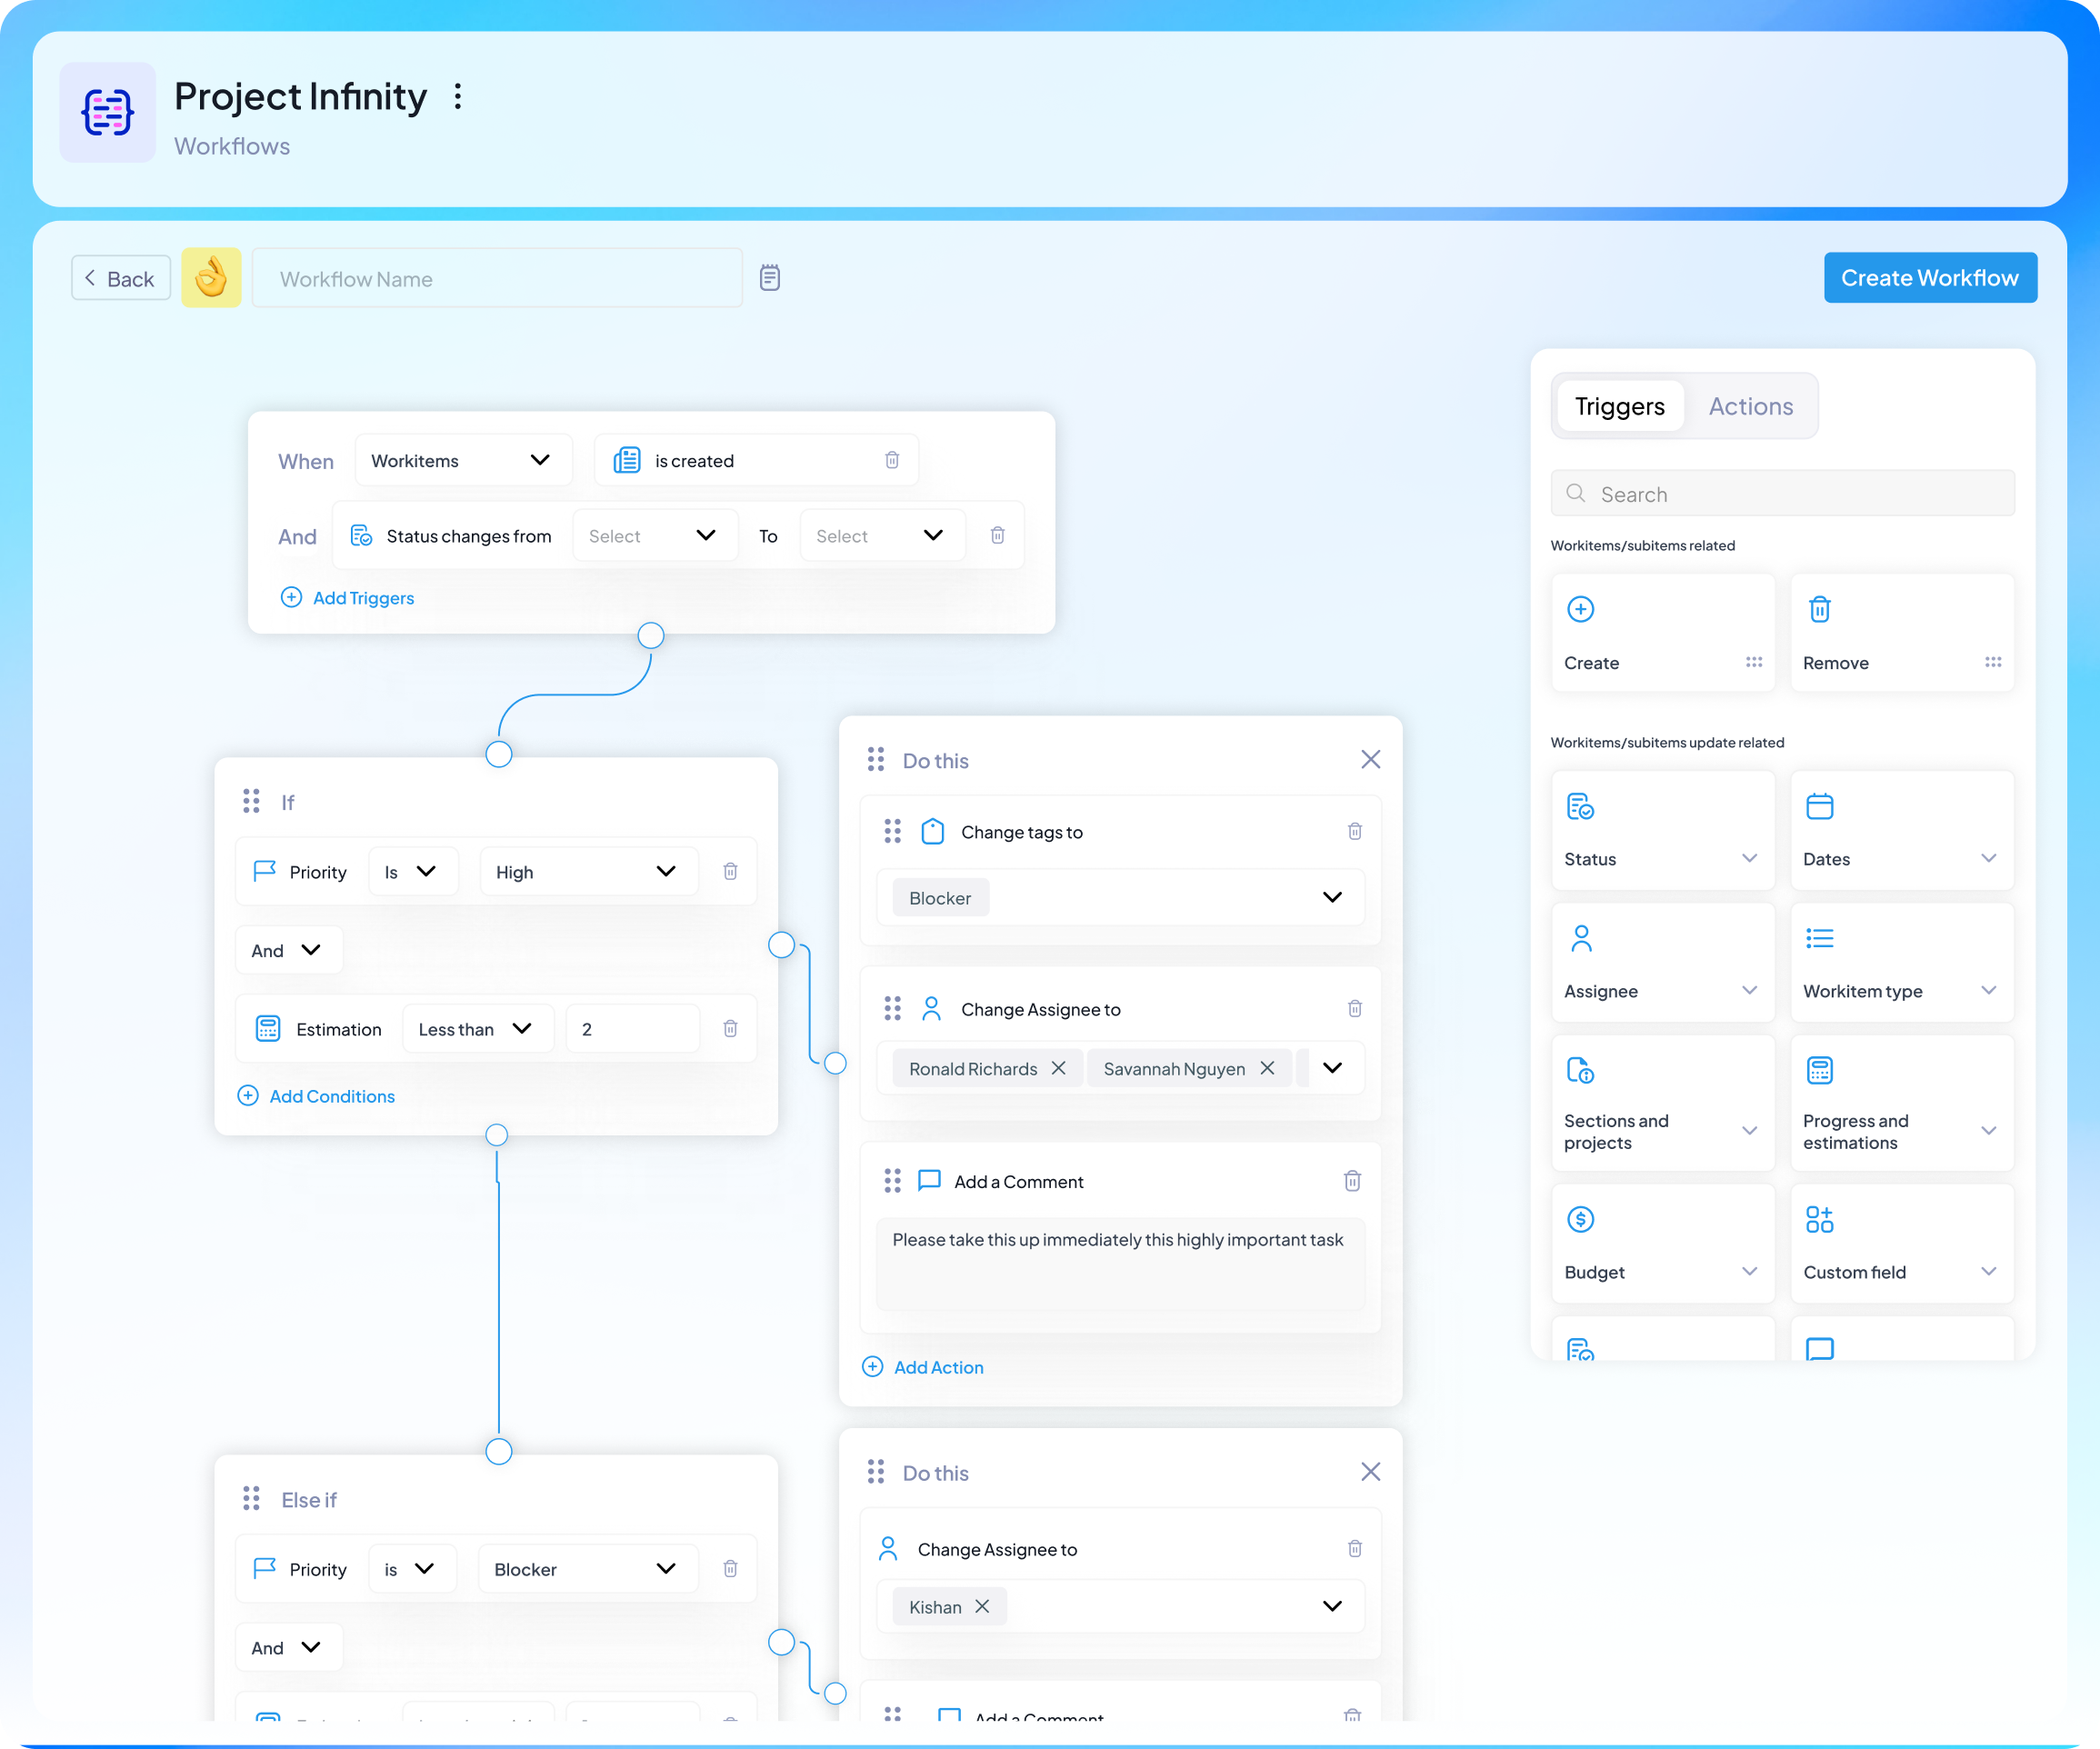Edit the comment text box

(1120, 1263)
